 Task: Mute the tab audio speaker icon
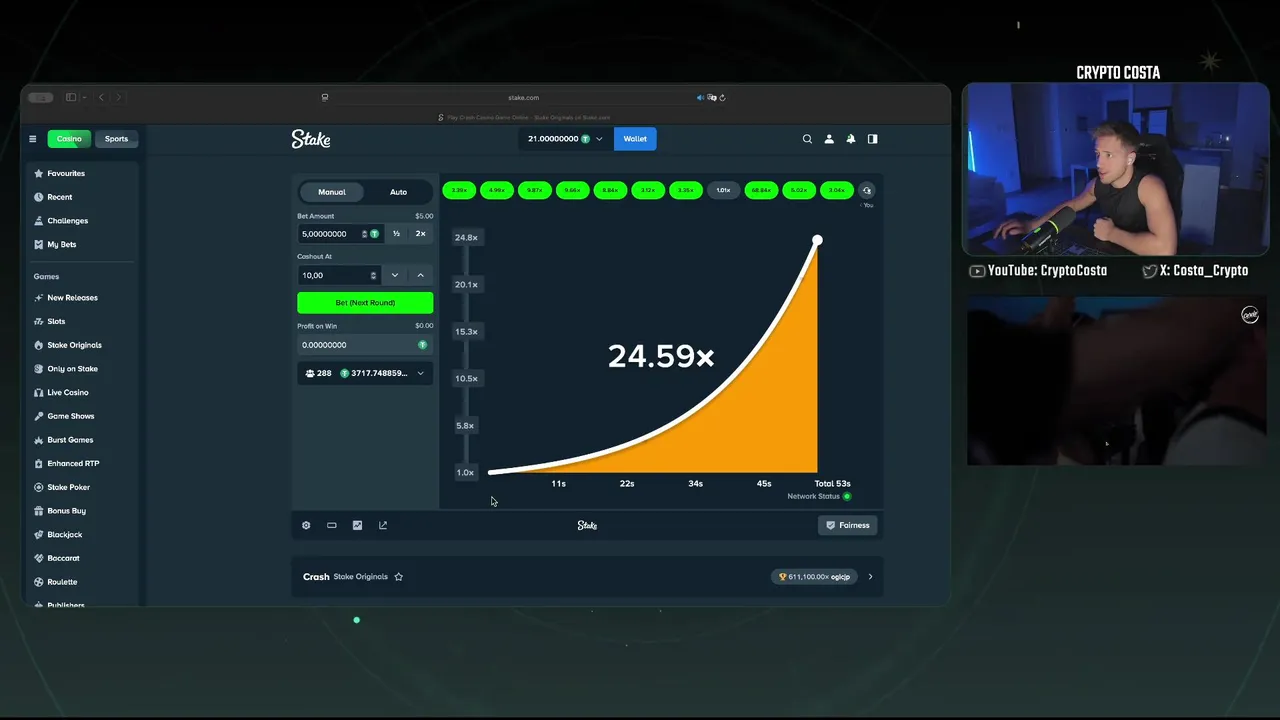click(x=700, y=97)
